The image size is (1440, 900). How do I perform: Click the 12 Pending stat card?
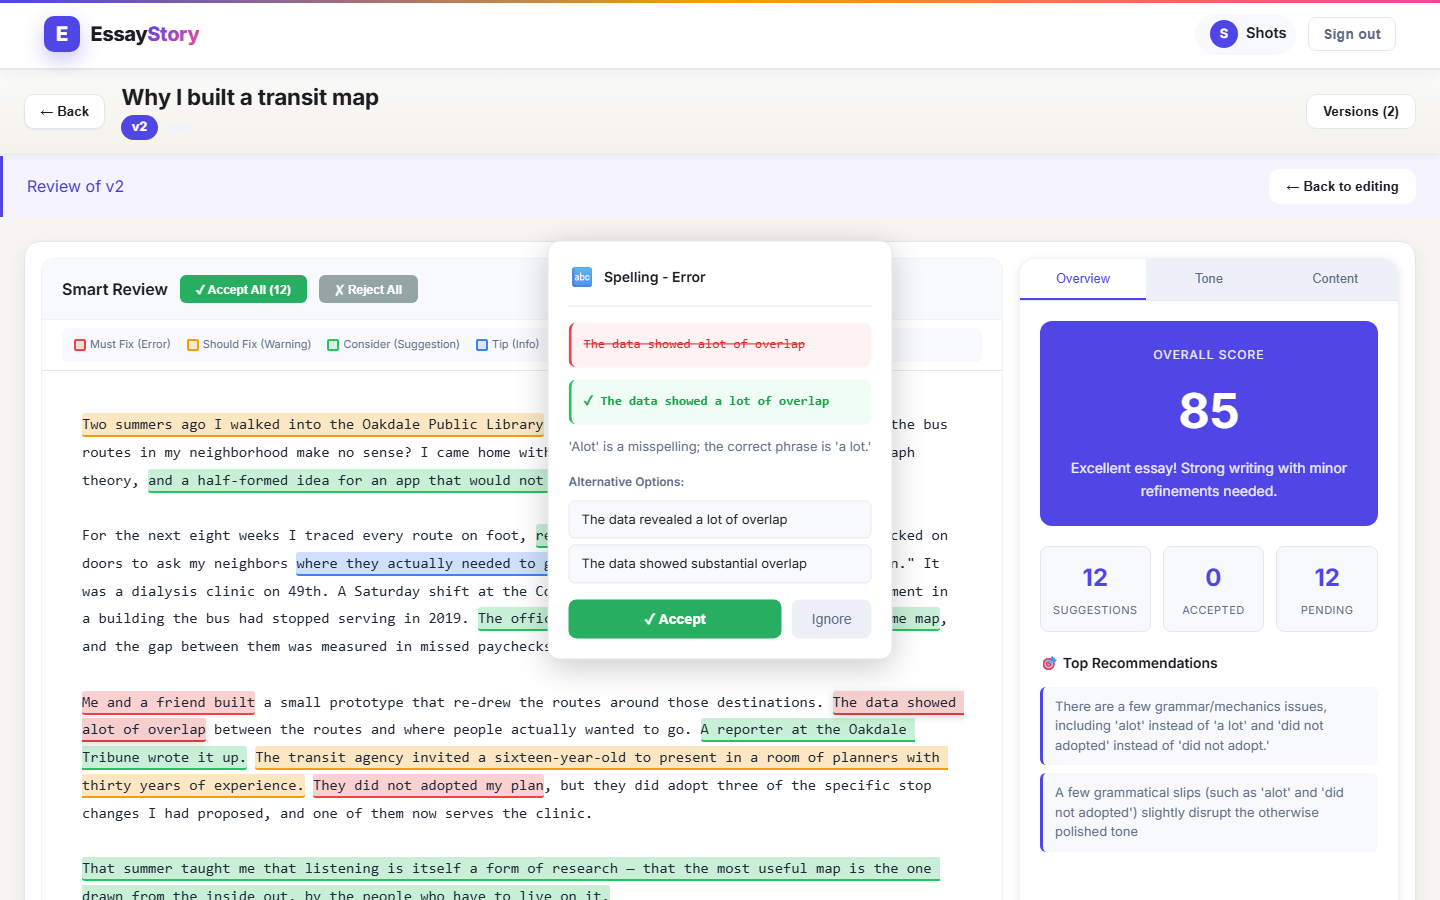click(x=1327, y=589)
